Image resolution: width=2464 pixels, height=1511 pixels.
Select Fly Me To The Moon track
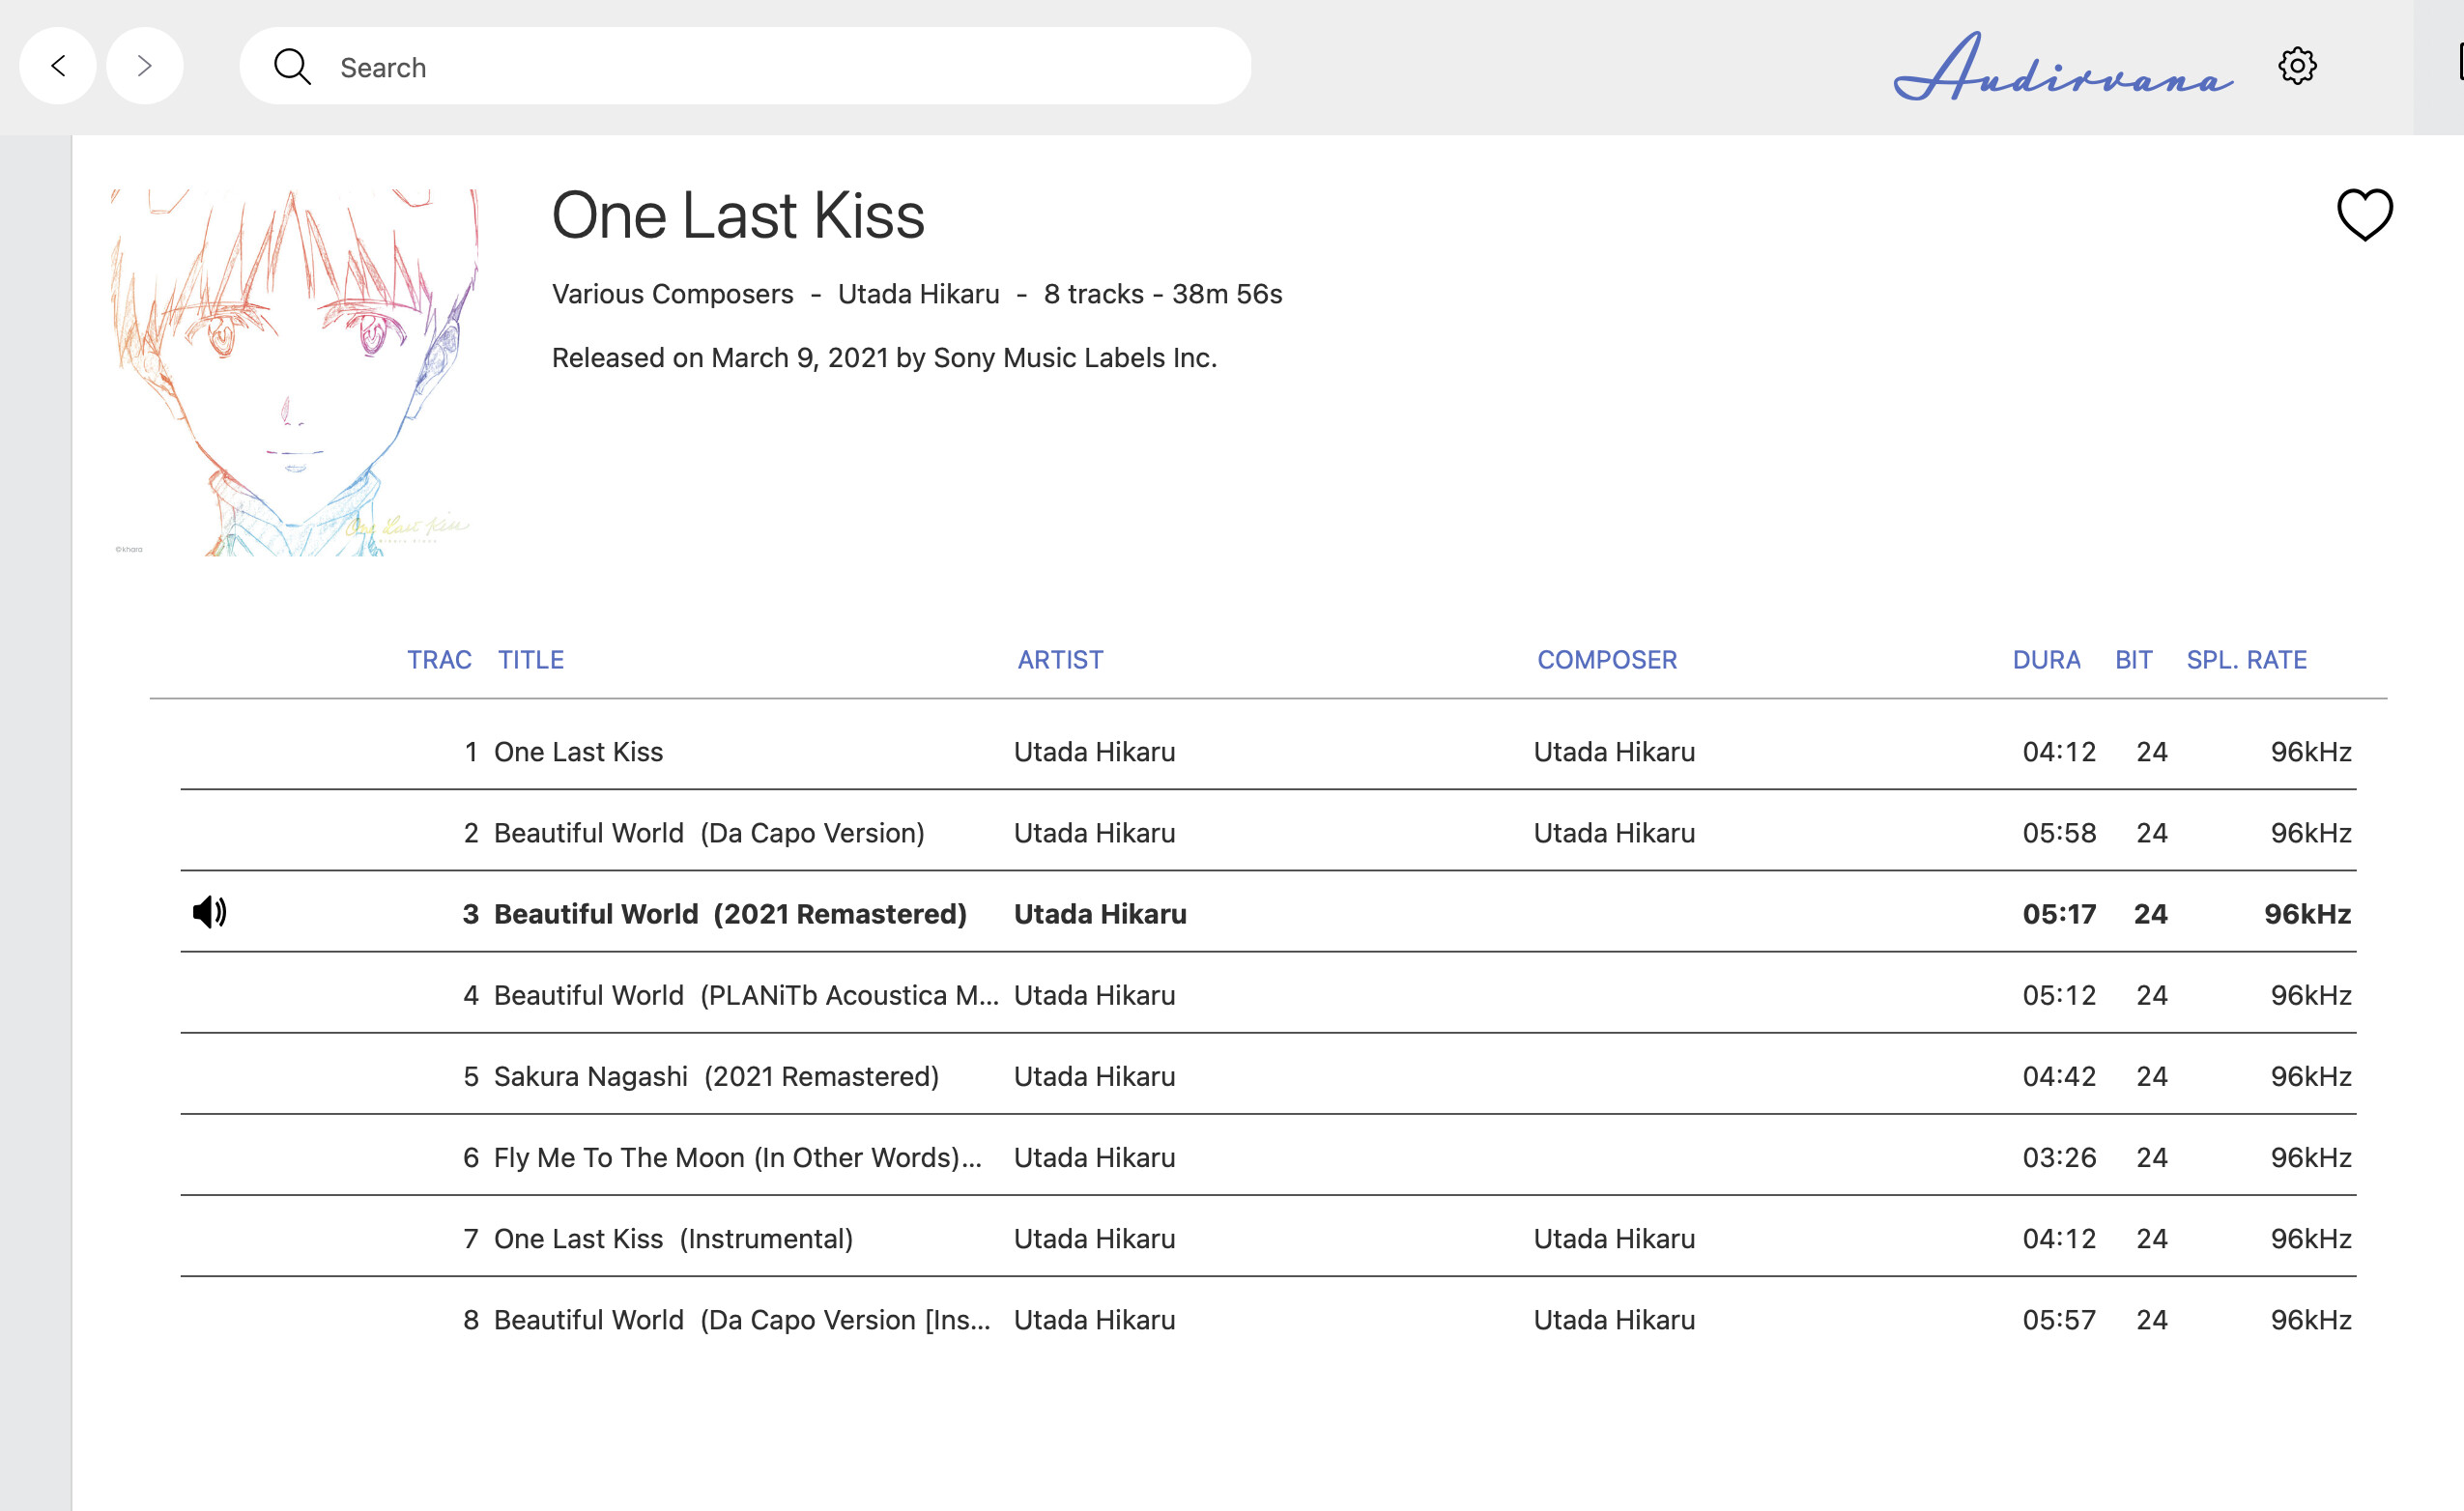pyautogui.click(x=737, y=1157)
